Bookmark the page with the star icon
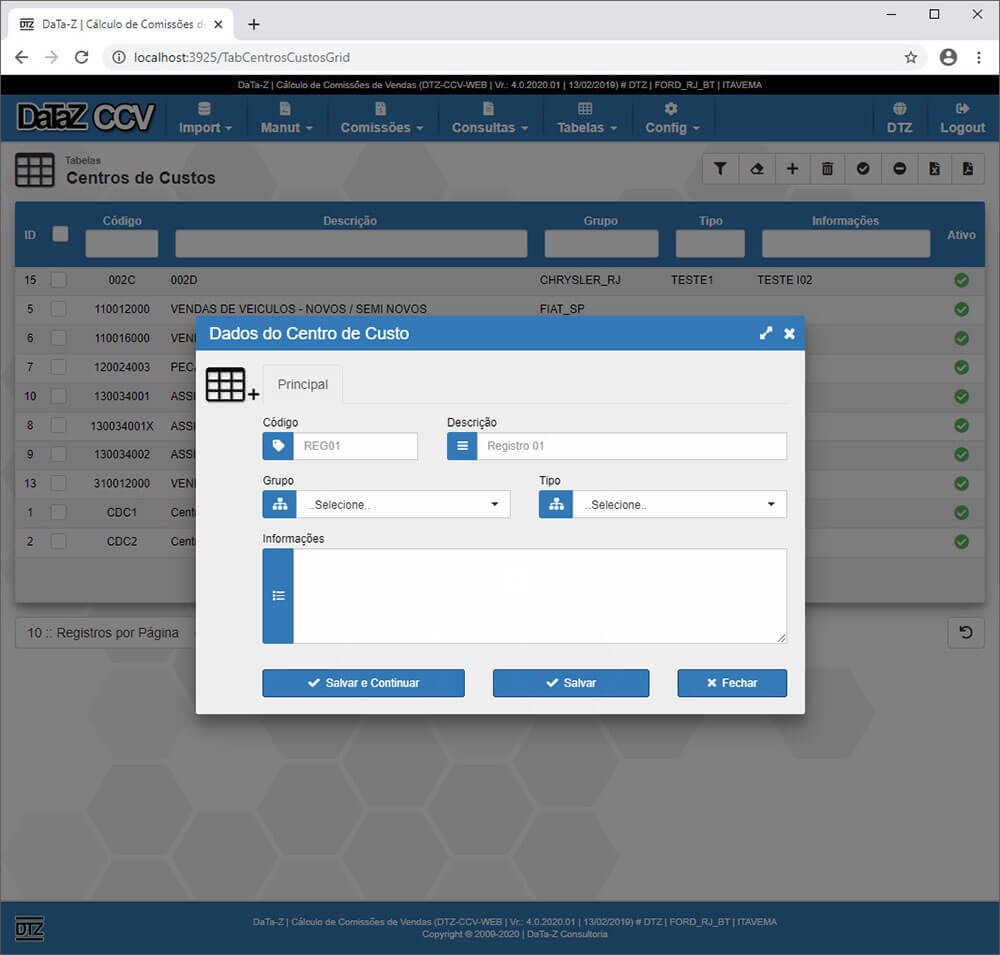This screenshot has height=955, width=1000. pyautogui.click(x=911, y=57)
